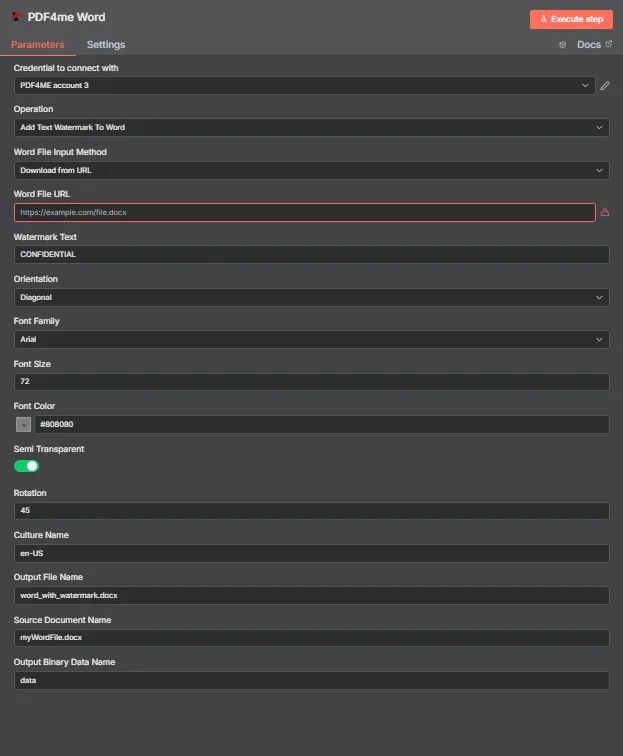This screenshot has height=756, width=623.
Task: Change the Orientation dropdown from Diagonal
Action: pos(312,297)
